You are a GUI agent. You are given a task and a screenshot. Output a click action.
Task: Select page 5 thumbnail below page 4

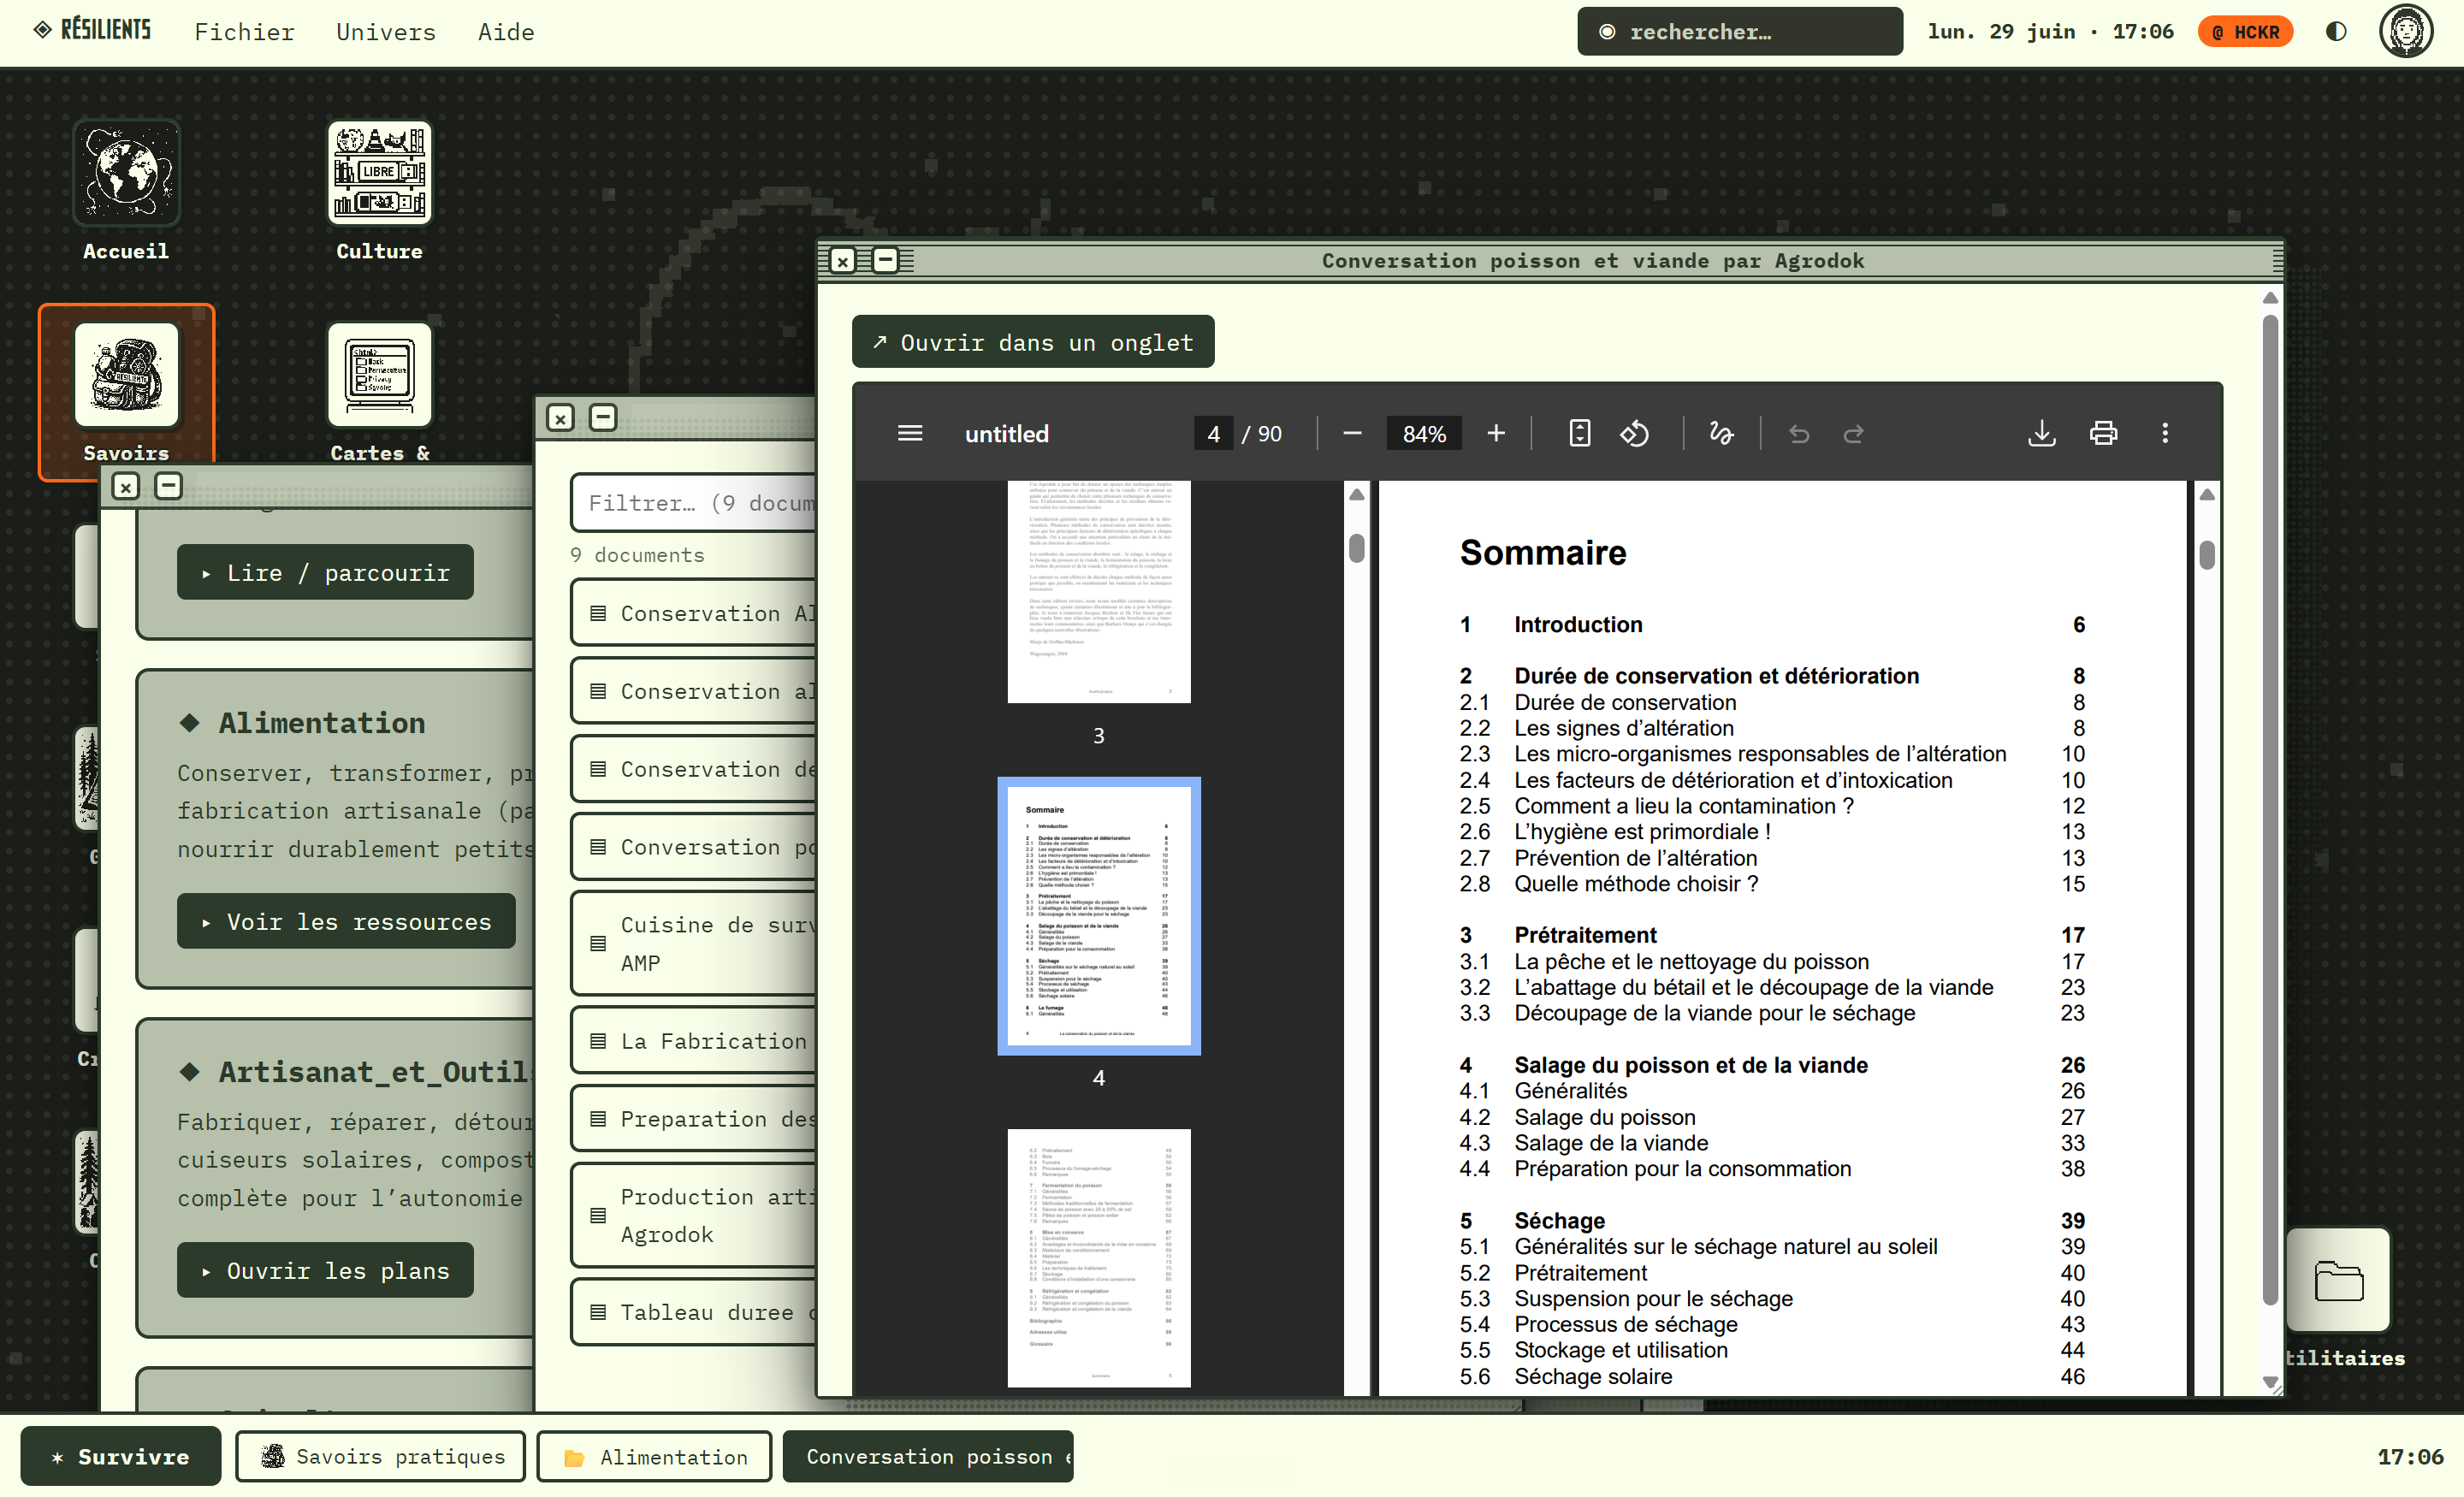[x=1099, y=1258]
